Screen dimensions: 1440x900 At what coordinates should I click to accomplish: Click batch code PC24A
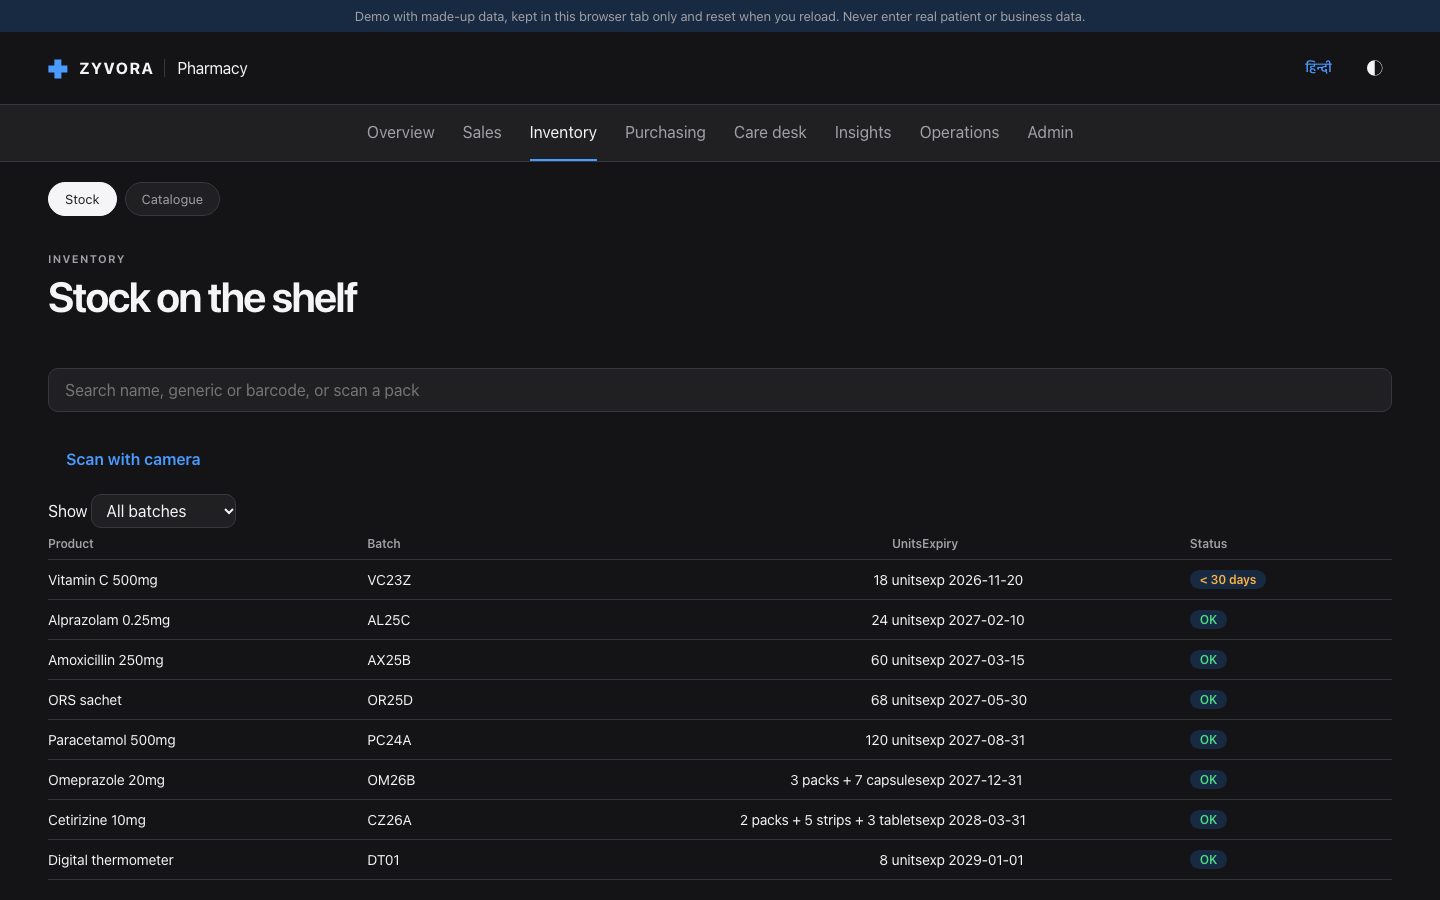point(389,740)
